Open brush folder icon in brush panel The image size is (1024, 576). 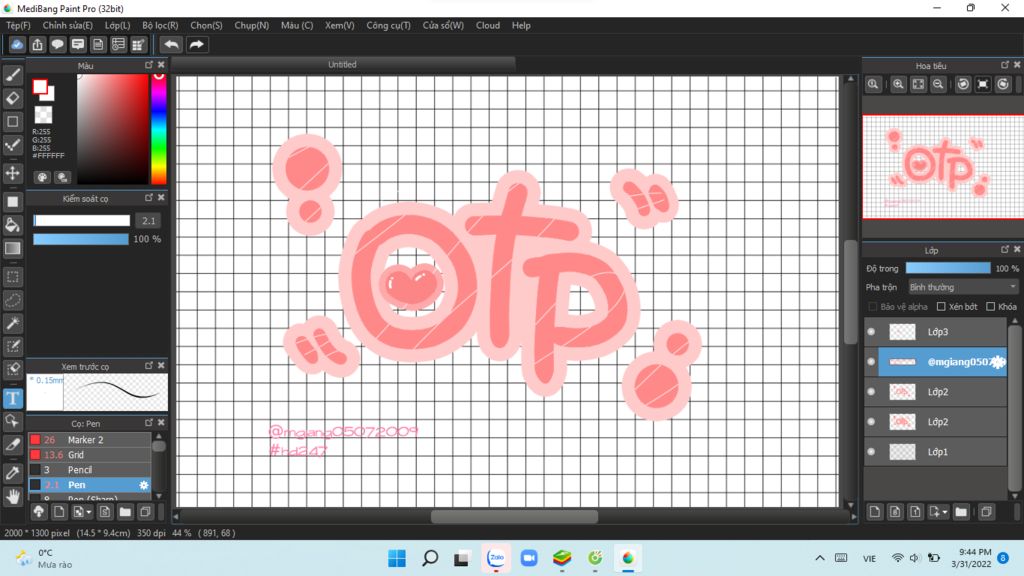click(125, 512)
